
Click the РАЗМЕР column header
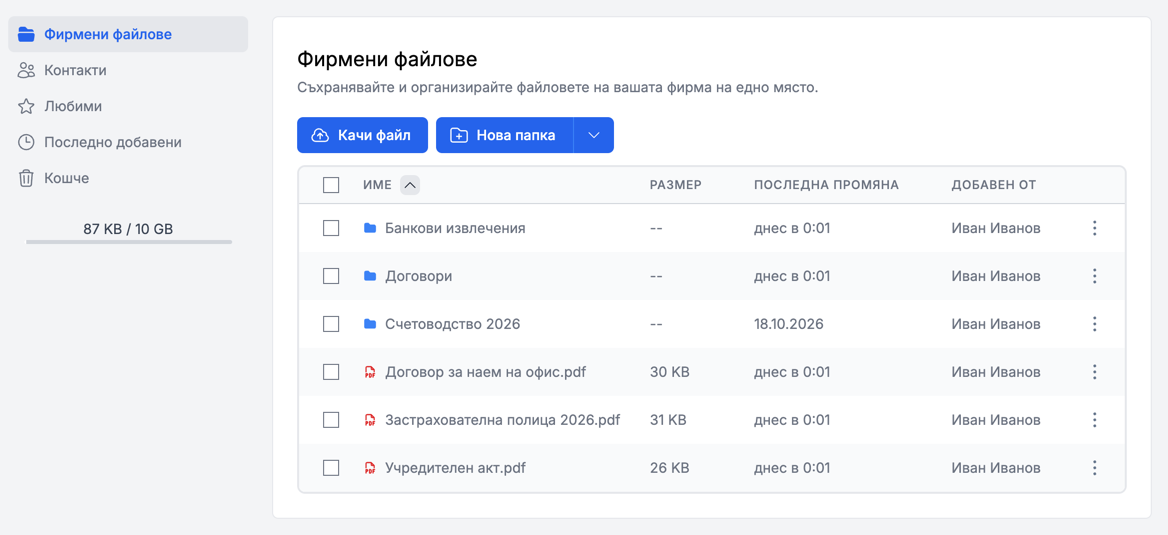(676, 185)
